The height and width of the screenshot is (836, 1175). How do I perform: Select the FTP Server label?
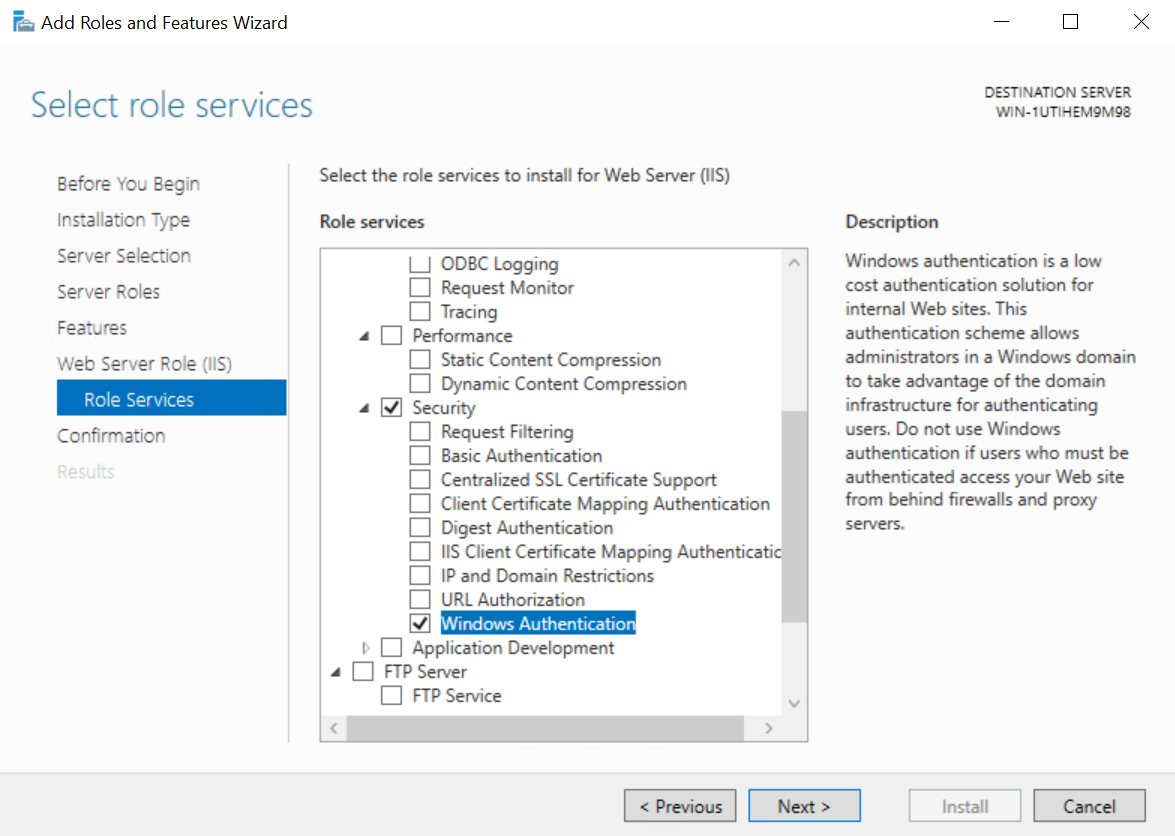[x=425, y=671]
